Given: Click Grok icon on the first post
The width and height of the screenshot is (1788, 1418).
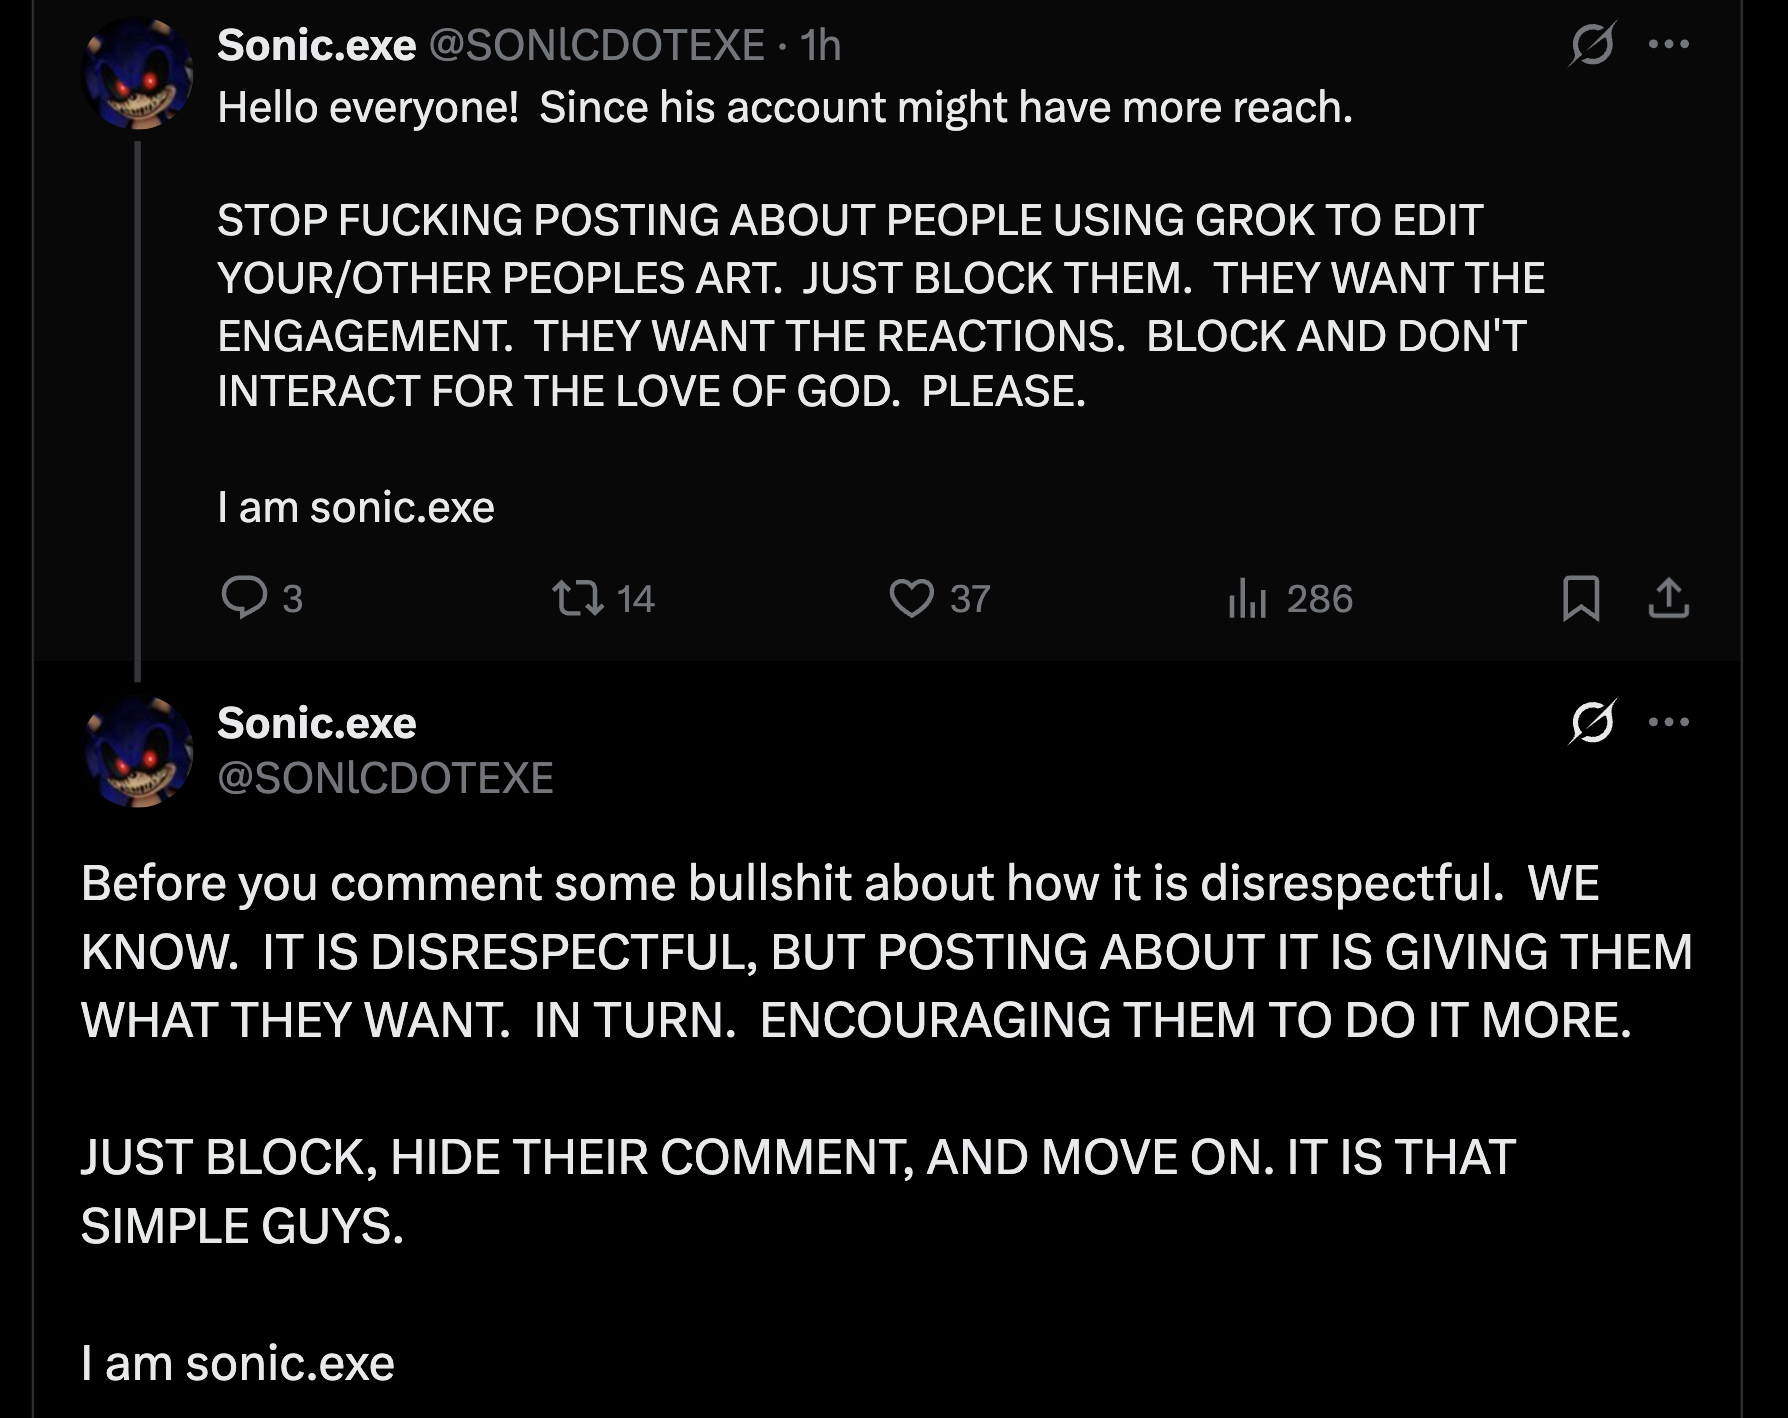Looking at the screenshot, I should pyautogui.click(x=1592, y=45).
